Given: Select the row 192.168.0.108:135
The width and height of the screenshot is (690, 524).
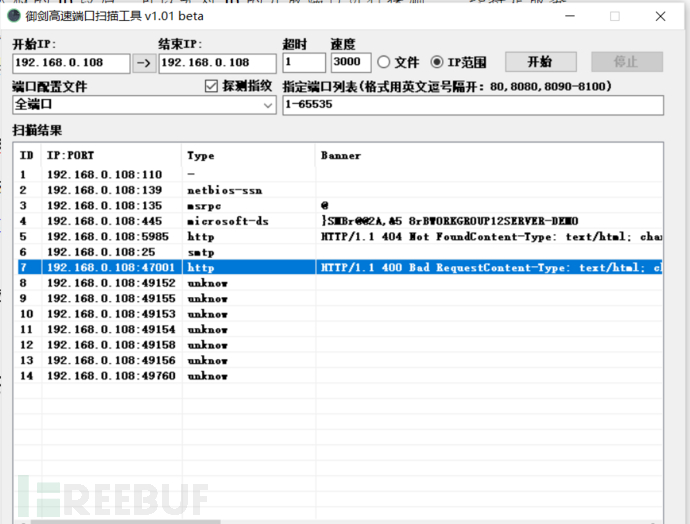Looking at the screenshot, I should 340,205.
